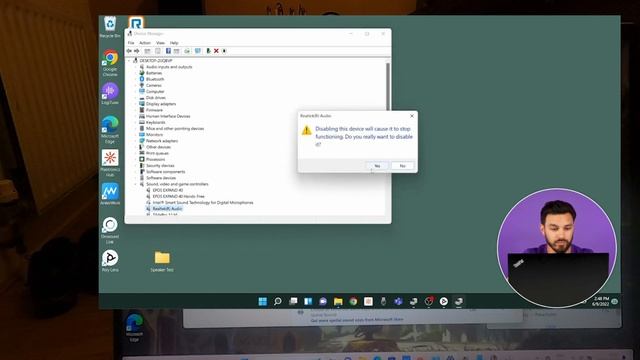Screen dimensions: 640x360
Task: Click Yes to disable Realtek Audio
Action: pyautogui.click(x=377, y=166)
